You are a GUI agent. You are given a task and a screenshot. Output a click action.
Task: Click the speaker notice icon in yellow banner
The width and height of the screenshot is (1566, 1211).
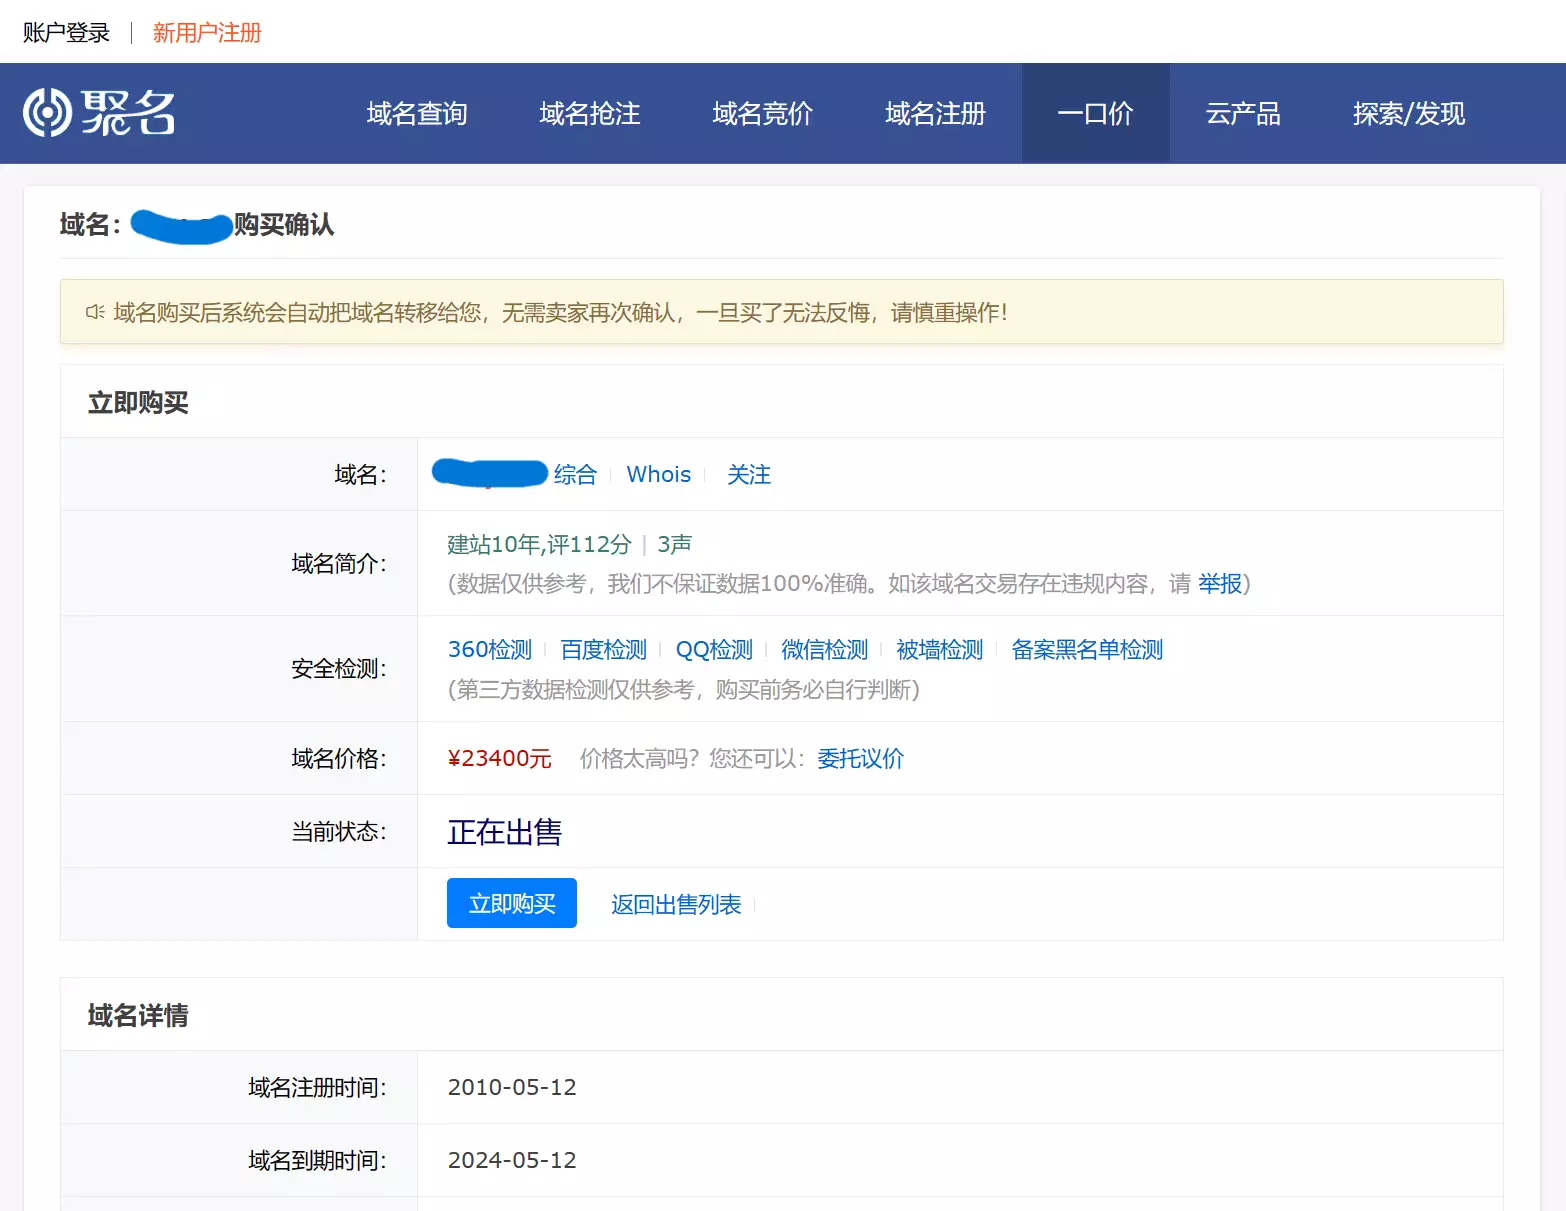point(95,312)
